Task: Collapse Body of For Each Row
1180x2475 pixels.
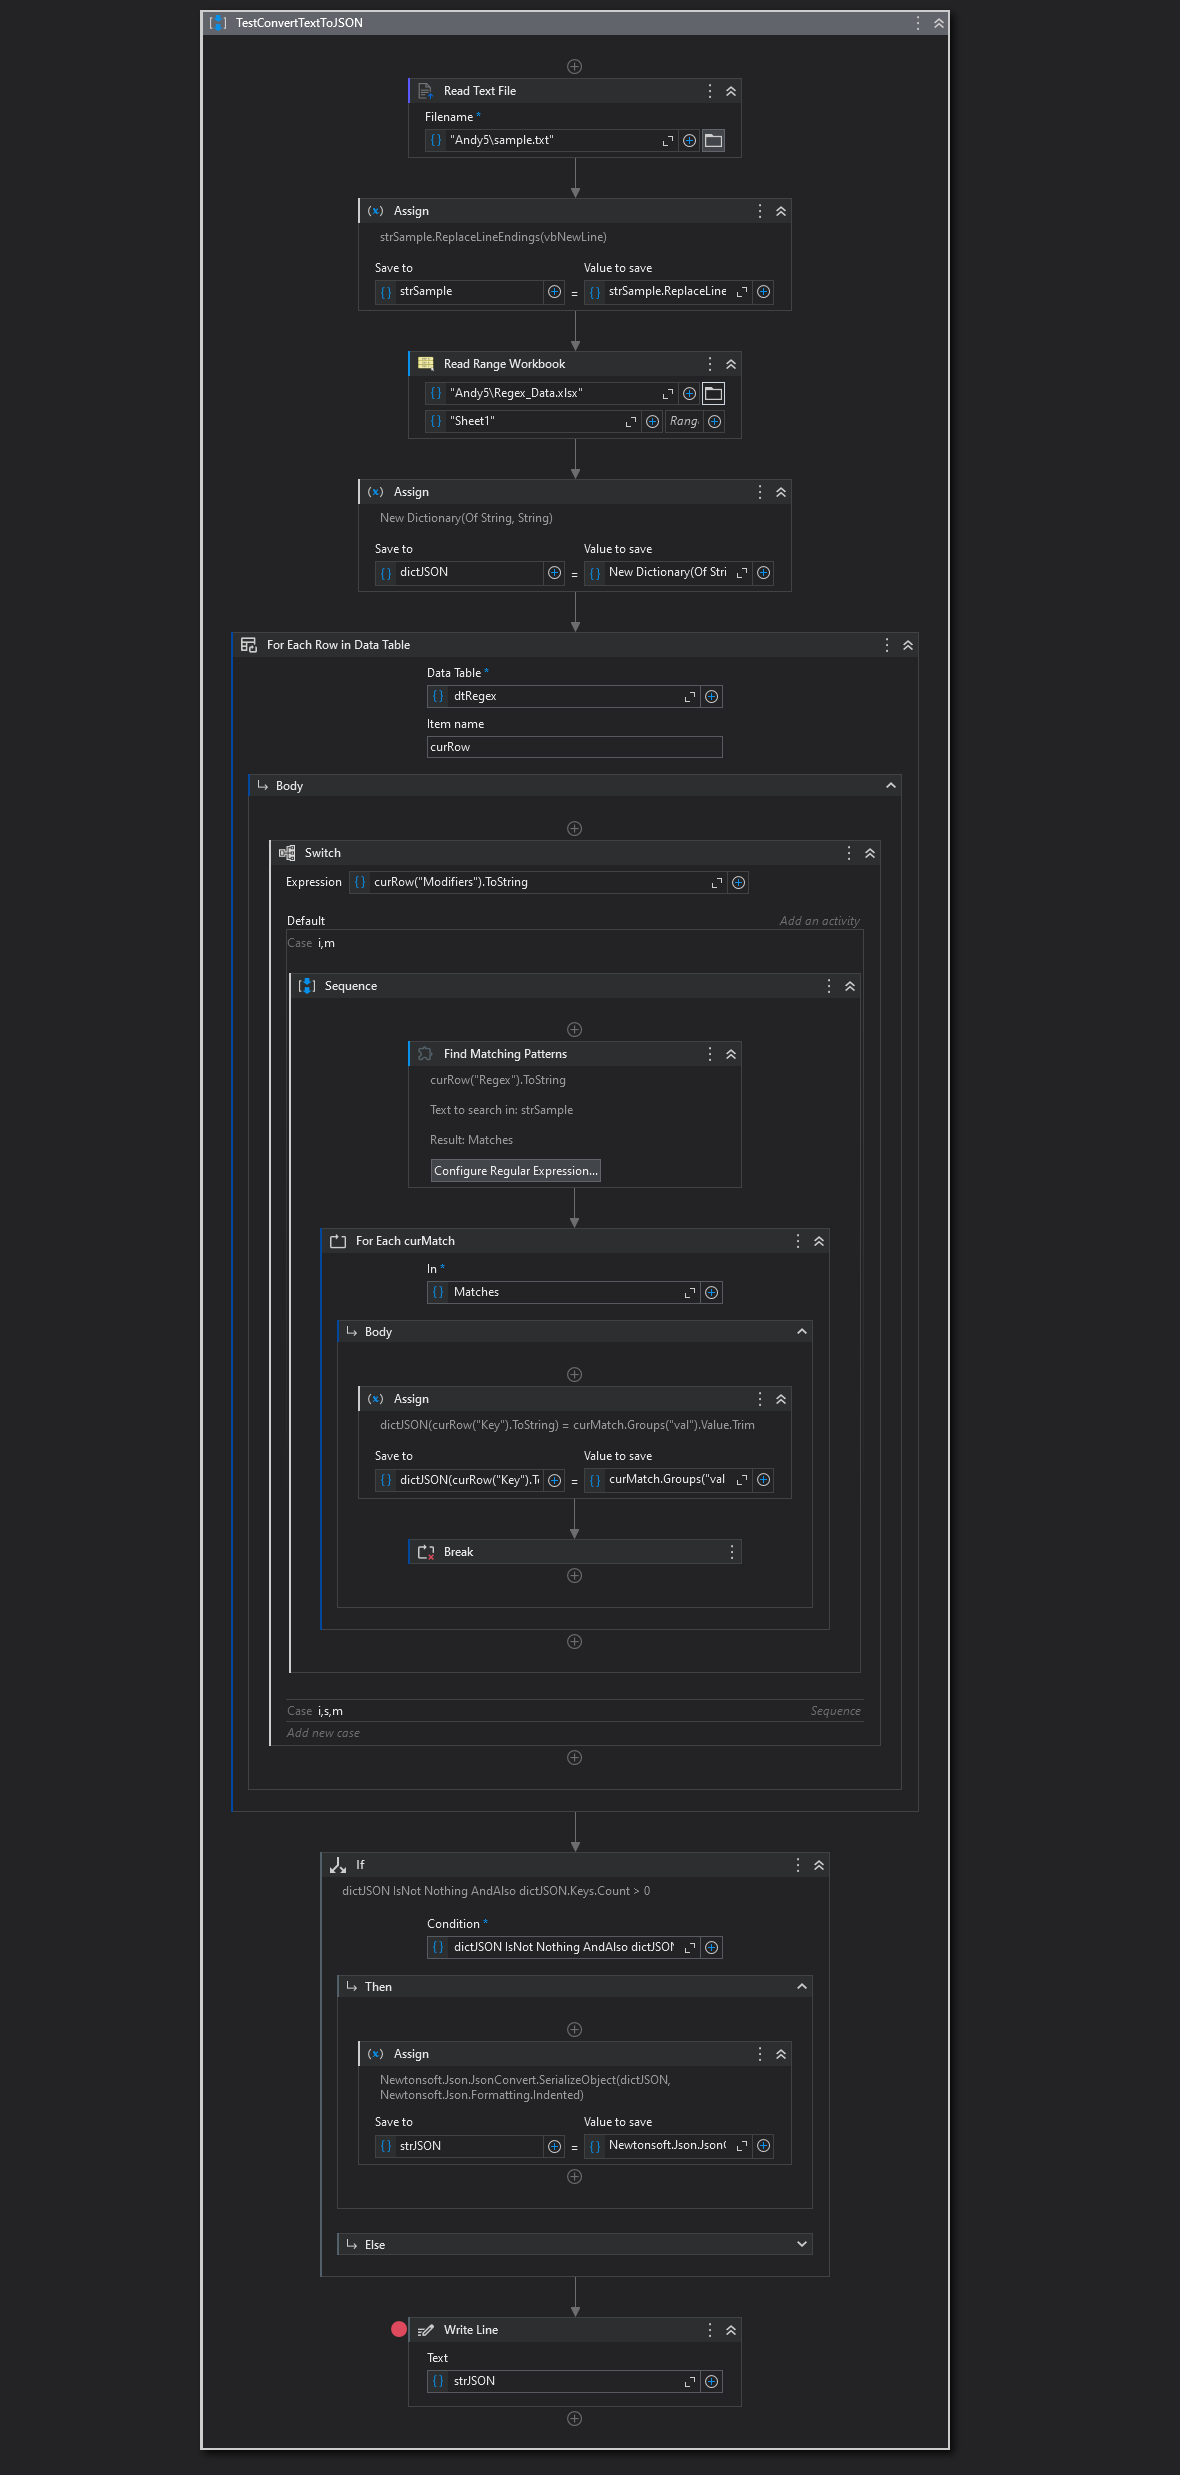Action: 890,786
